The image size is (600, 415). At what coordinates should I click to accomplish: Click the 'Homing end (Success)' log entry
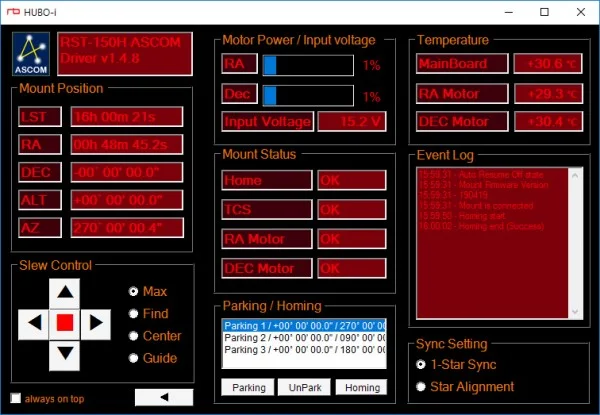point(481,226)
